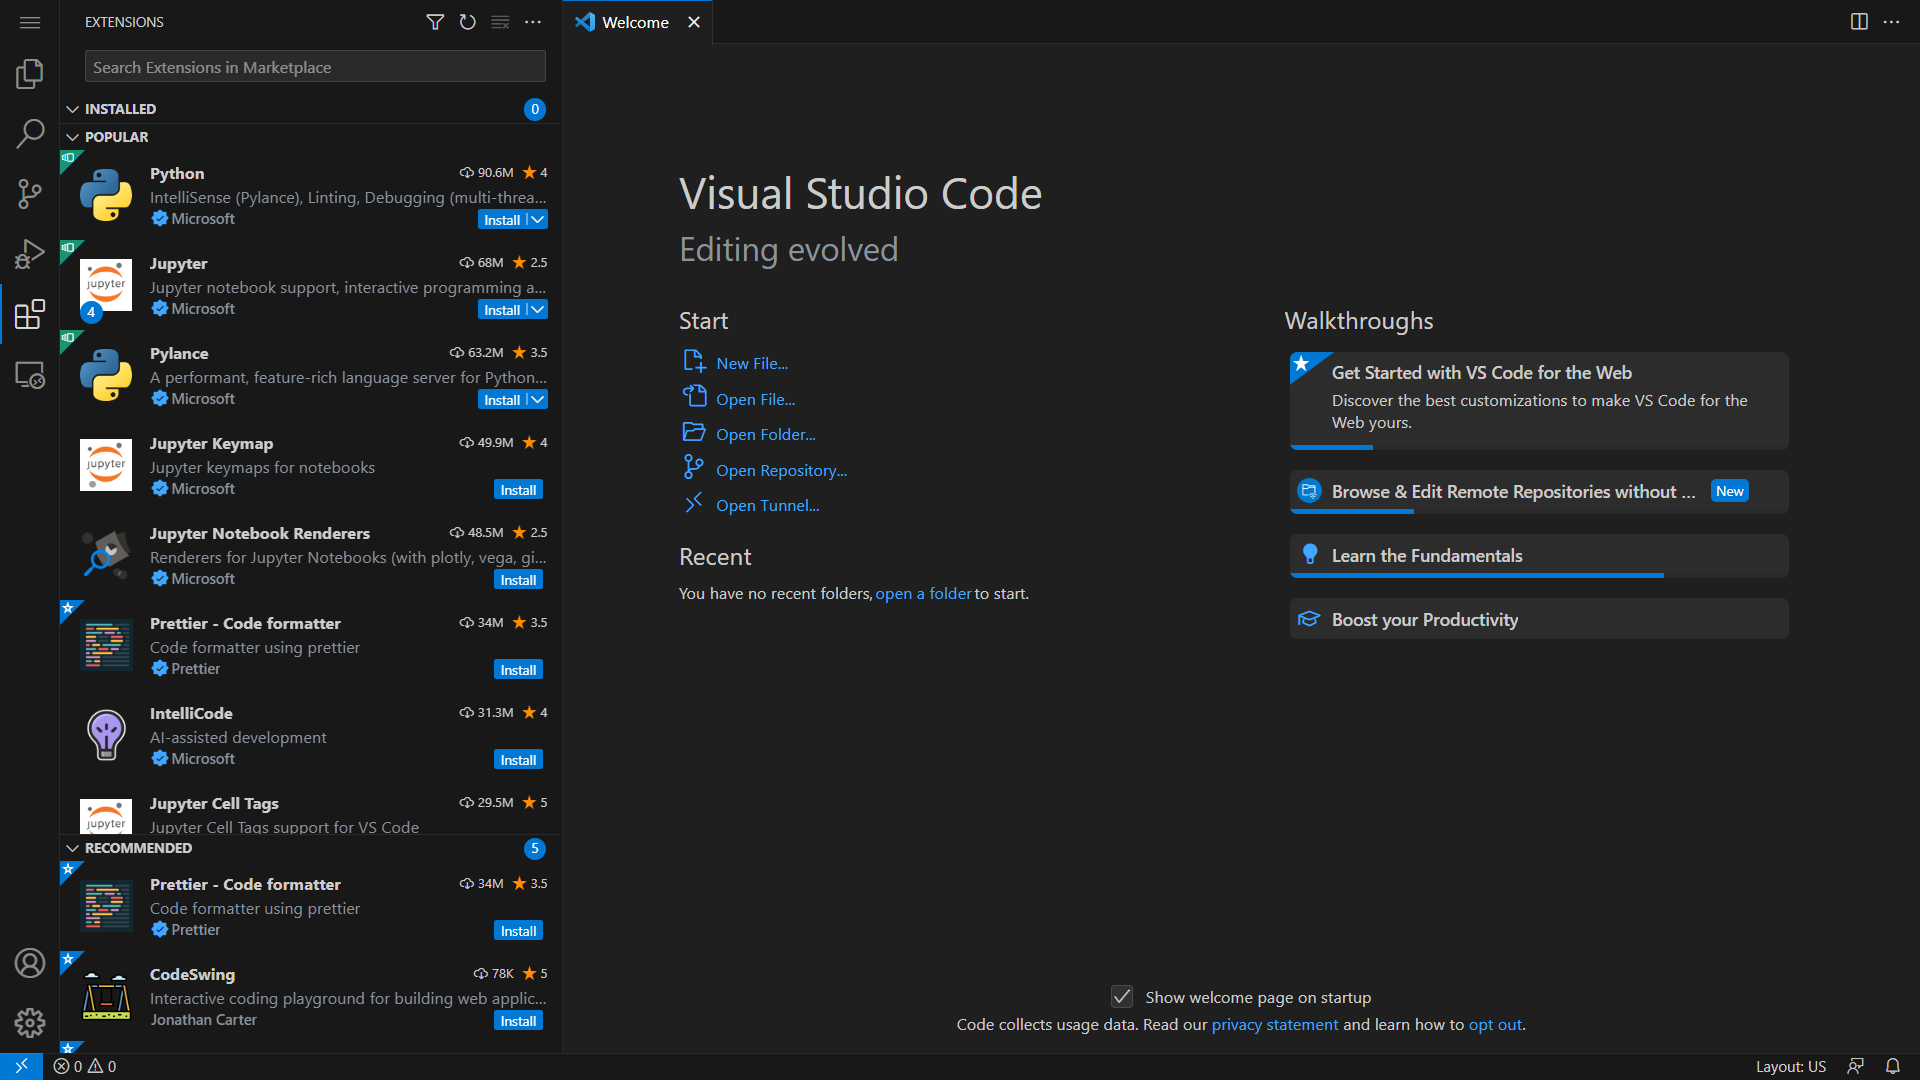This screenshot has width=1920, height=1080.
Task: Open the hamburger menu
Action: click(29, 21)
